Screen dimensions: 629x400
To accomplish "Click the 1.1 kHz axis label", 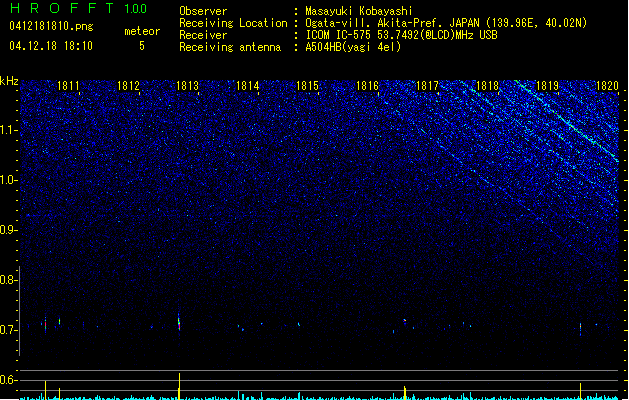I will (9, 130).
